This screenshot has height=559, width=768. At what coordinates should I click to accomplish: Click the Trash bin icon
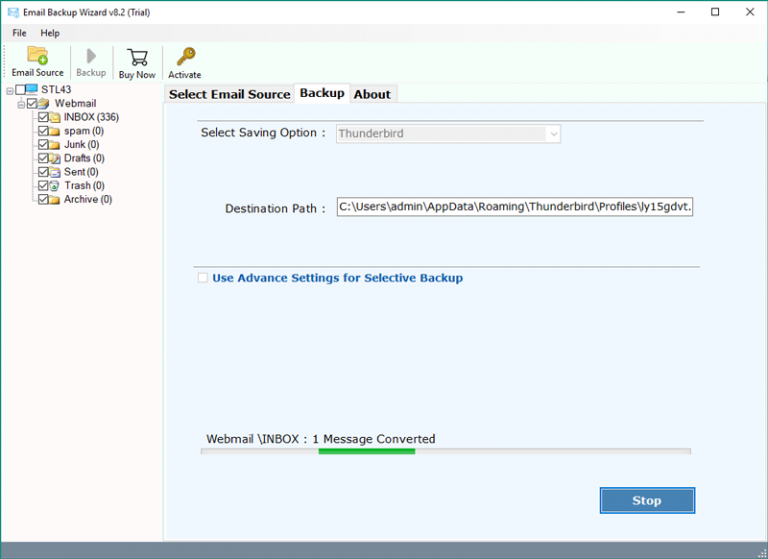click(55, 186)
